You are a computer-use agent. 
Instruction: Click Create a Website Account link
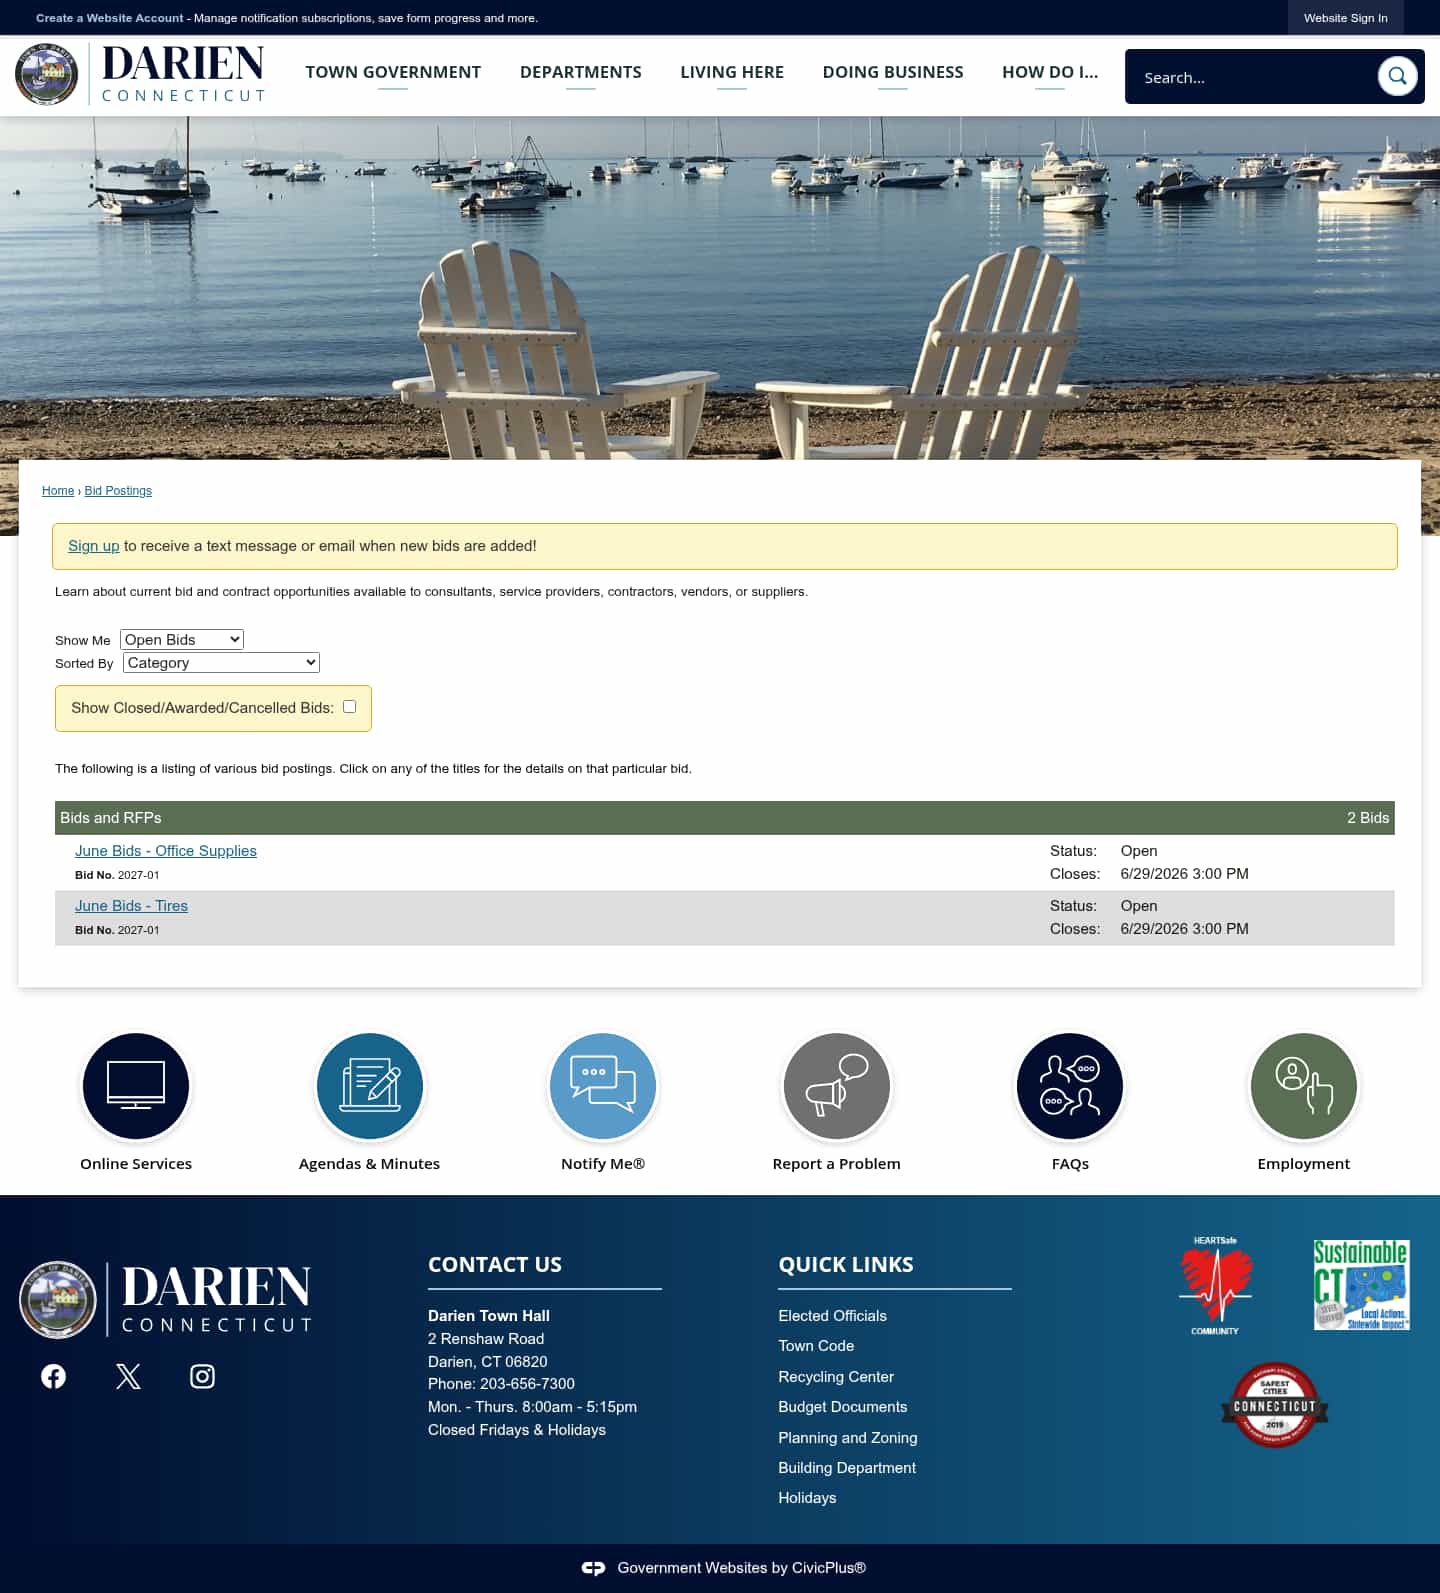(110, 18)
